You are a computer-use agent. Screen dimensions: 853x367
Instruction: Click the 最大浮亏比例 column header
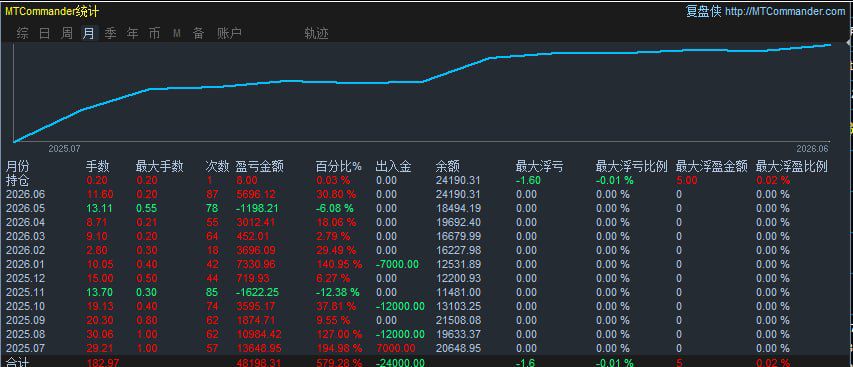tap(632, 166)
